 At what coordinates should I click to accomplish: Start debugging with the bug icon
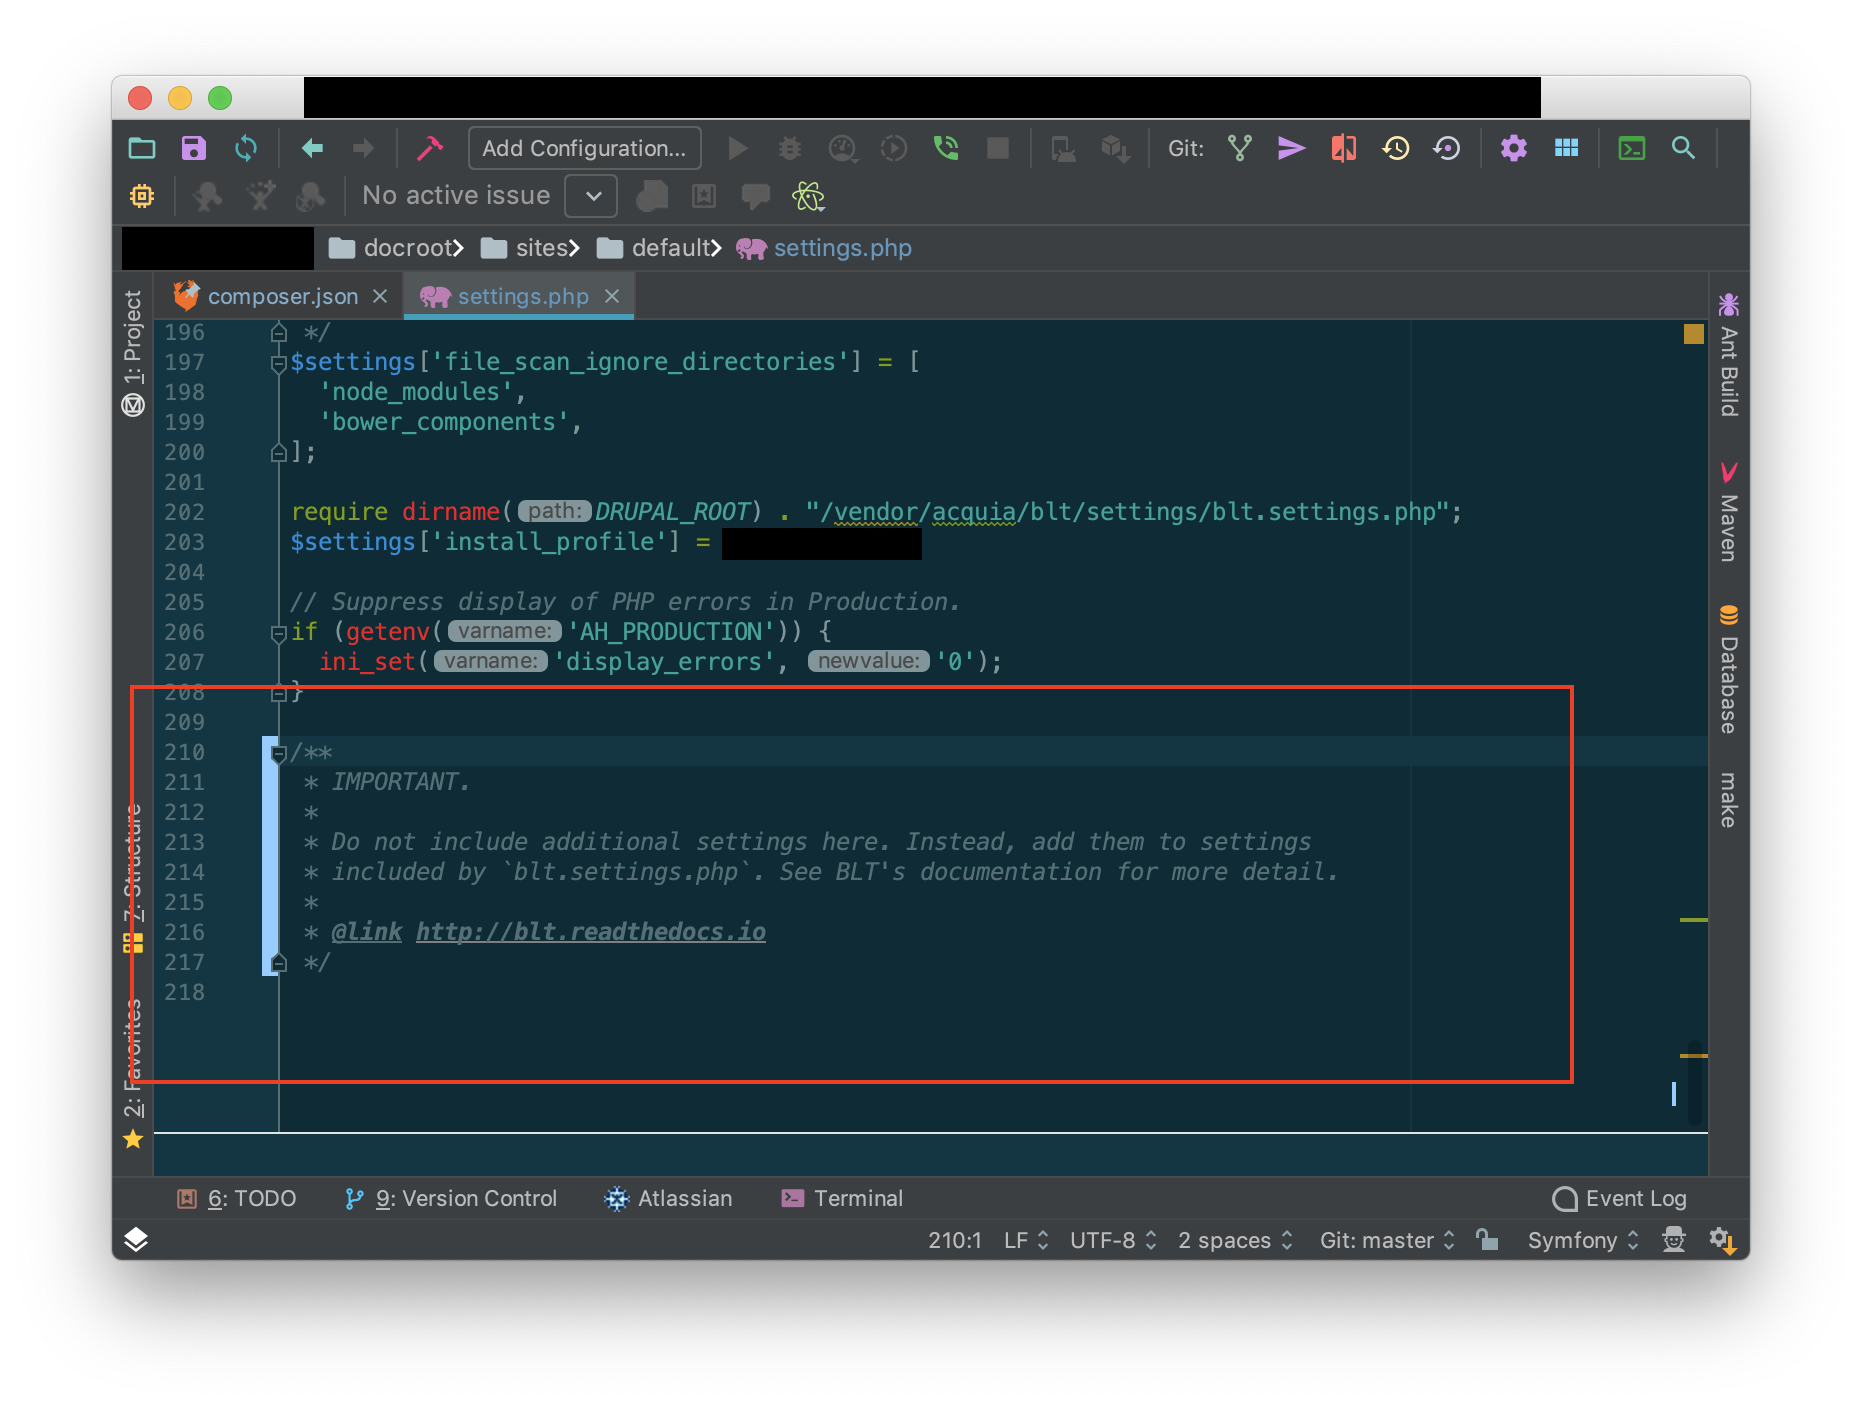point(790,149)
